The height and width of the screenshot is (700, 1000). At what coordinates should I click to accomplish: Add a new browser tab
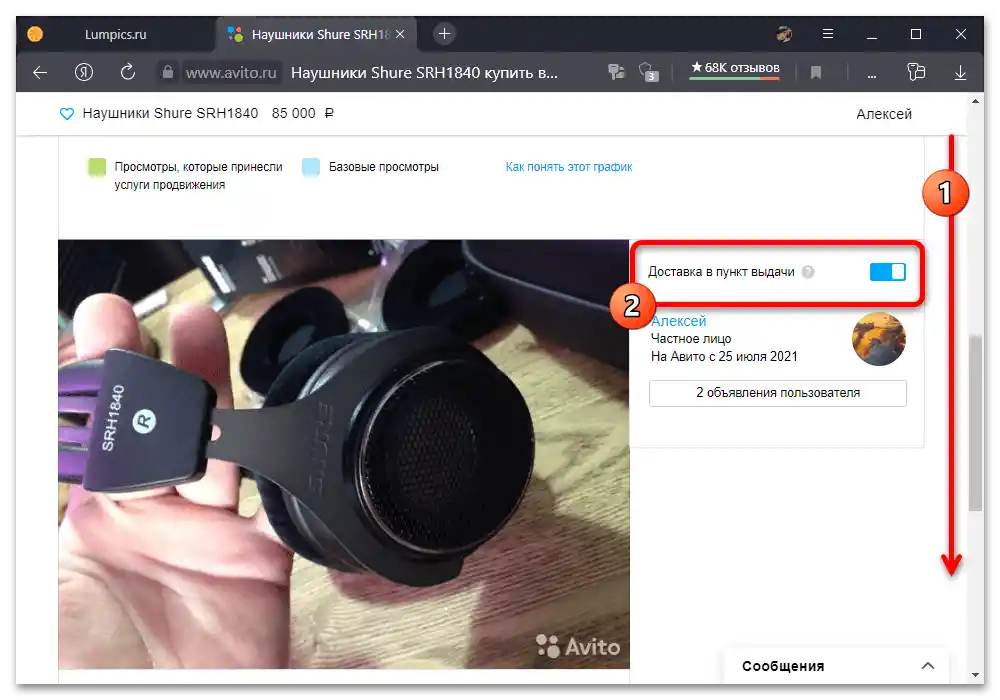point(445,34)
